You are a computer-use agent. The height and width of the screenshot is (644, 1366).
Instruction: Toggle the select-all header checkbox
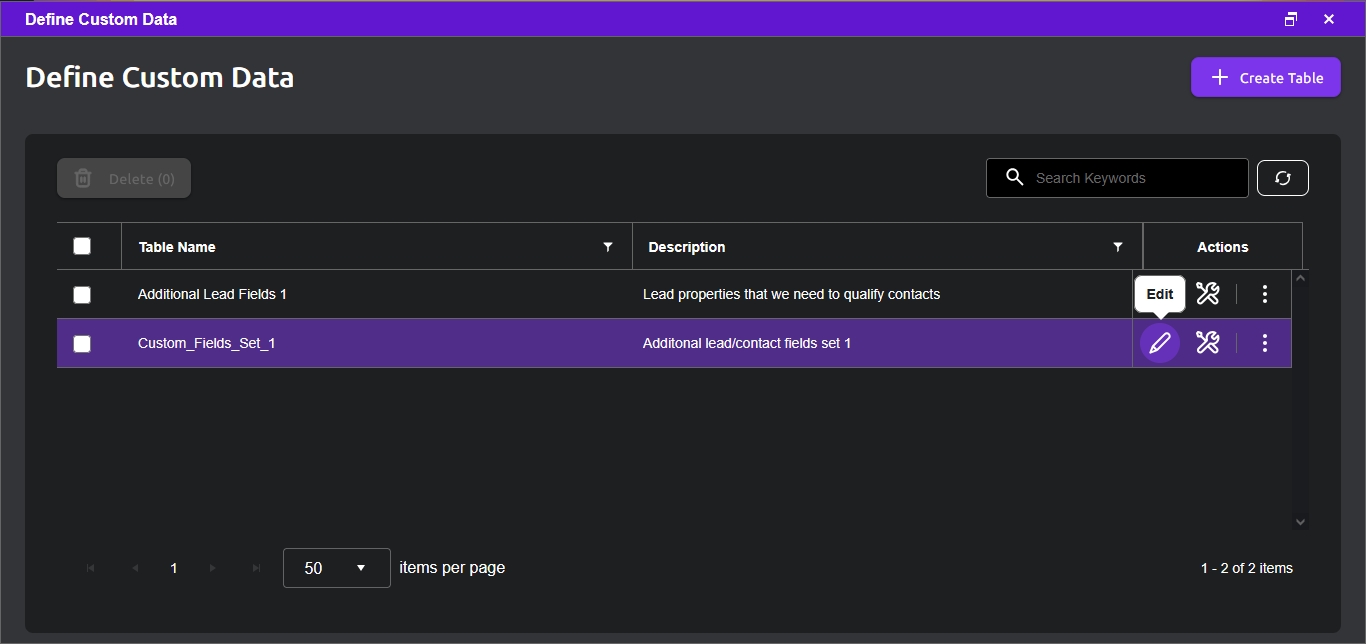(82, 246)
